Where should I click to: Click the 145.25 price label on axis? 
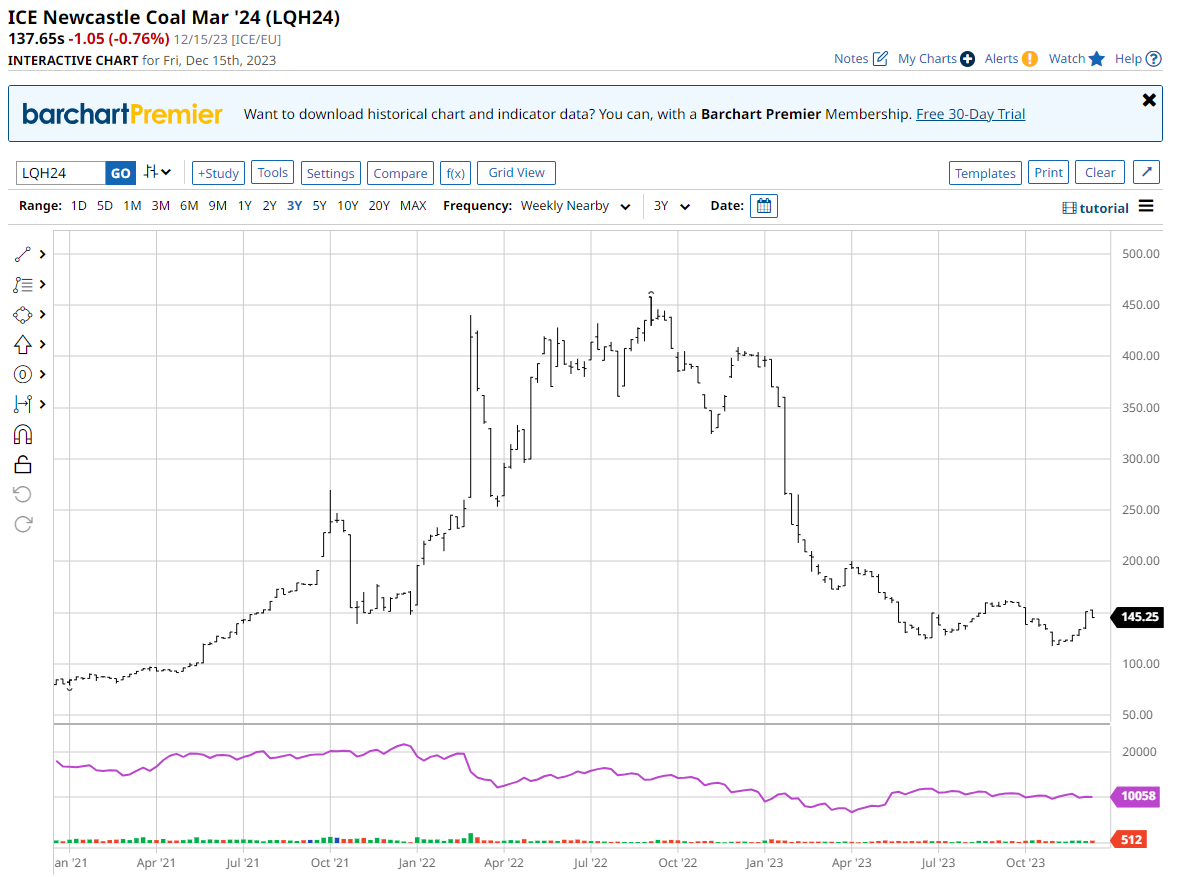point(1138,617)
